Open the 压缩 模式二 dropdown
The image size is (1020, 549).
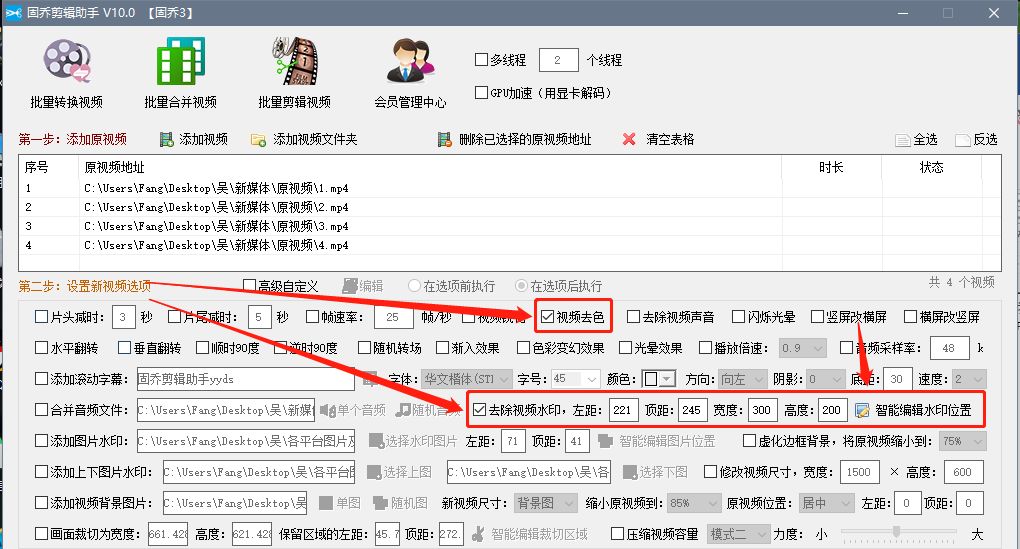click(738, 534)
